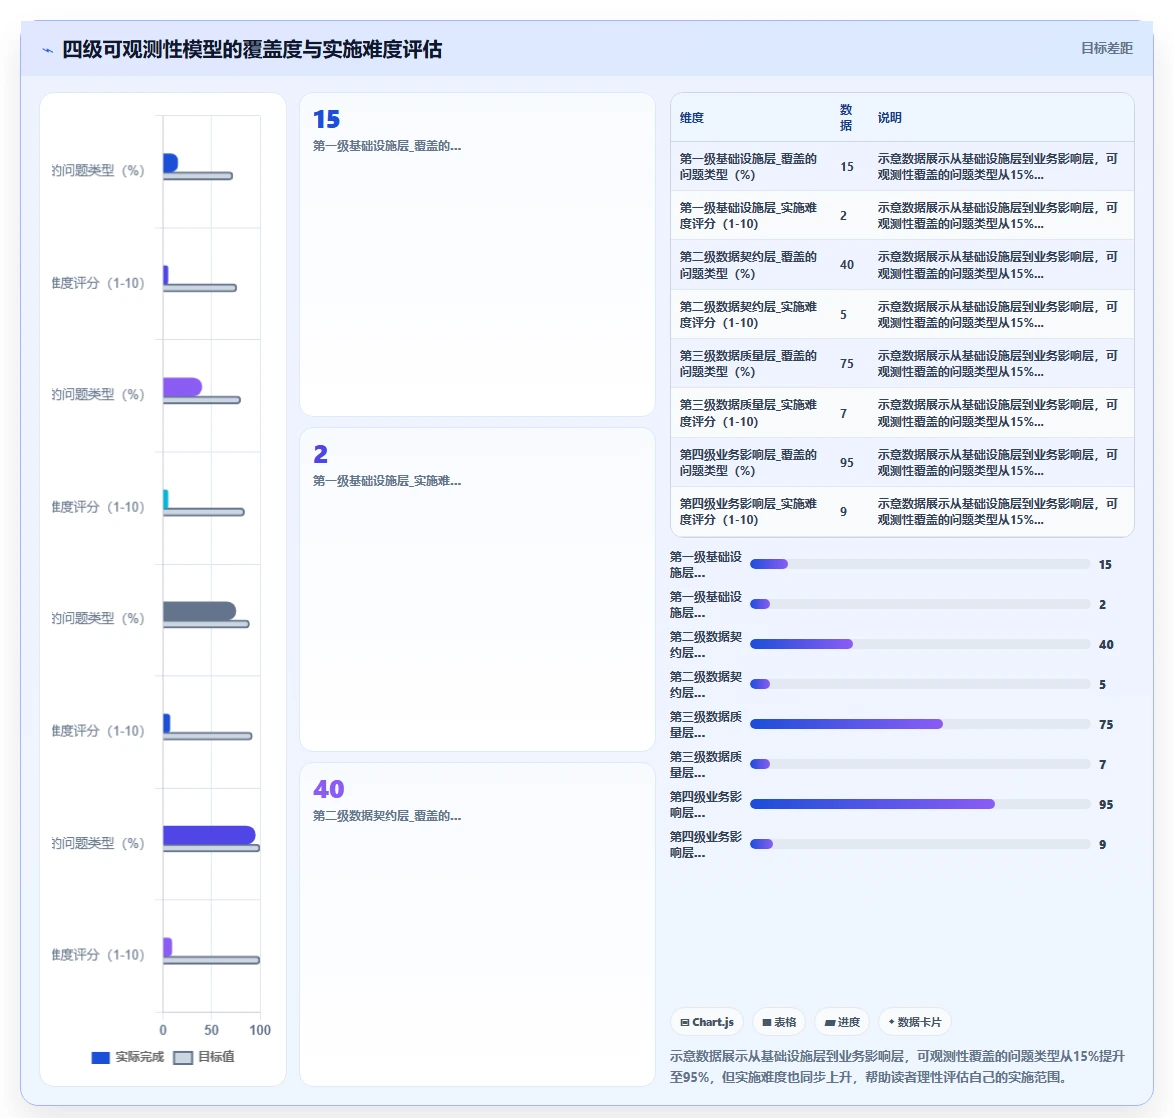This screenshot has width=1174, height=1118.
Task: Click the dashboard title 四级可观测性模型的覆盖度与实施难度评估
Action: coord(252,49)
